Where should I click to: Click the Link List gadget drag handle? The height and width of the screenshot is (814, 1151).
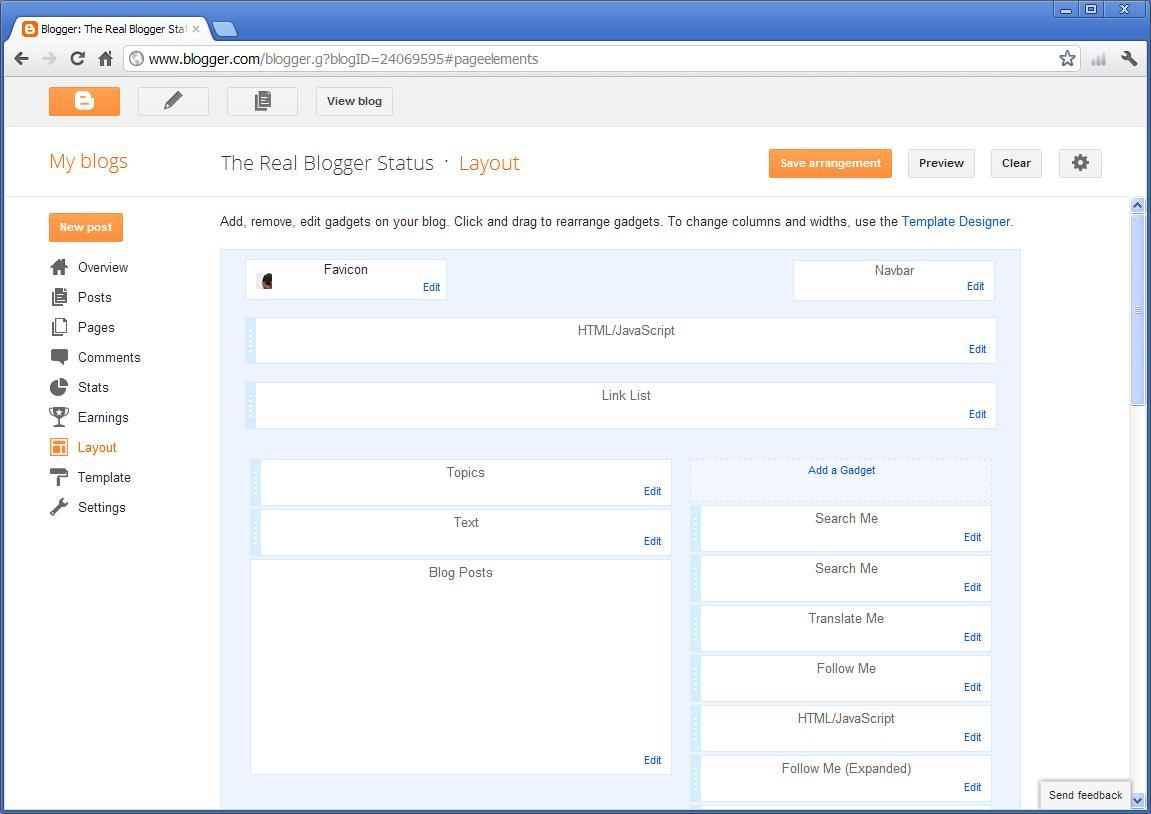[250, 405]
